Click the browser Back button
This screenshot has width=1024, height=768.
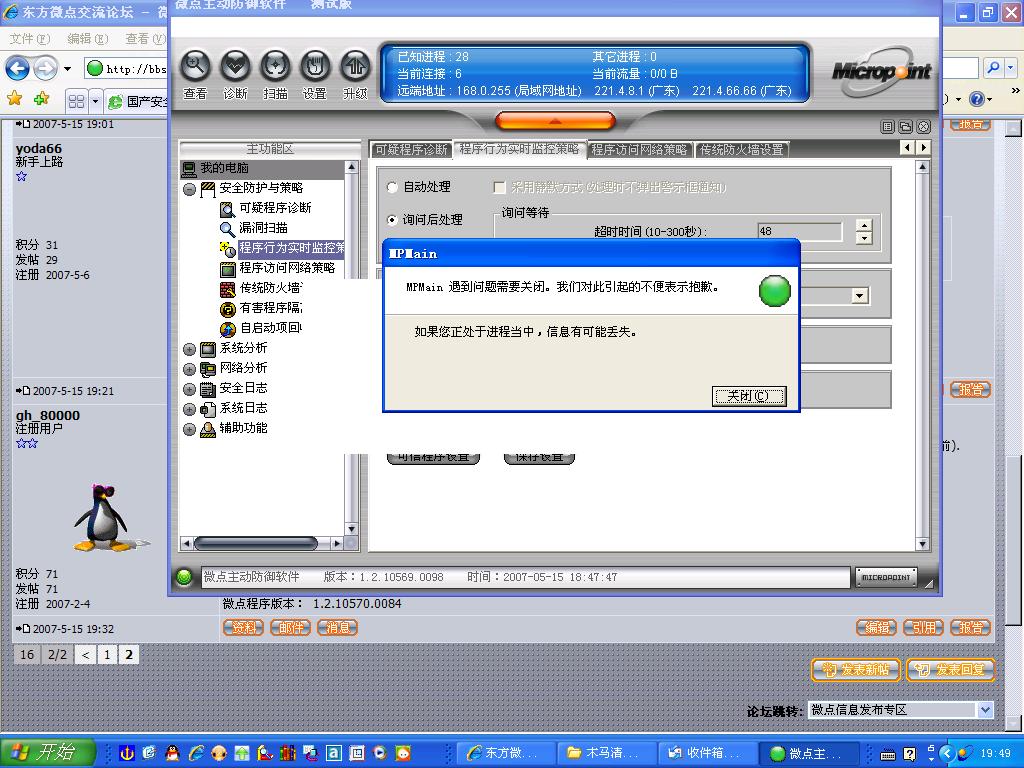[x=18, y=68]
